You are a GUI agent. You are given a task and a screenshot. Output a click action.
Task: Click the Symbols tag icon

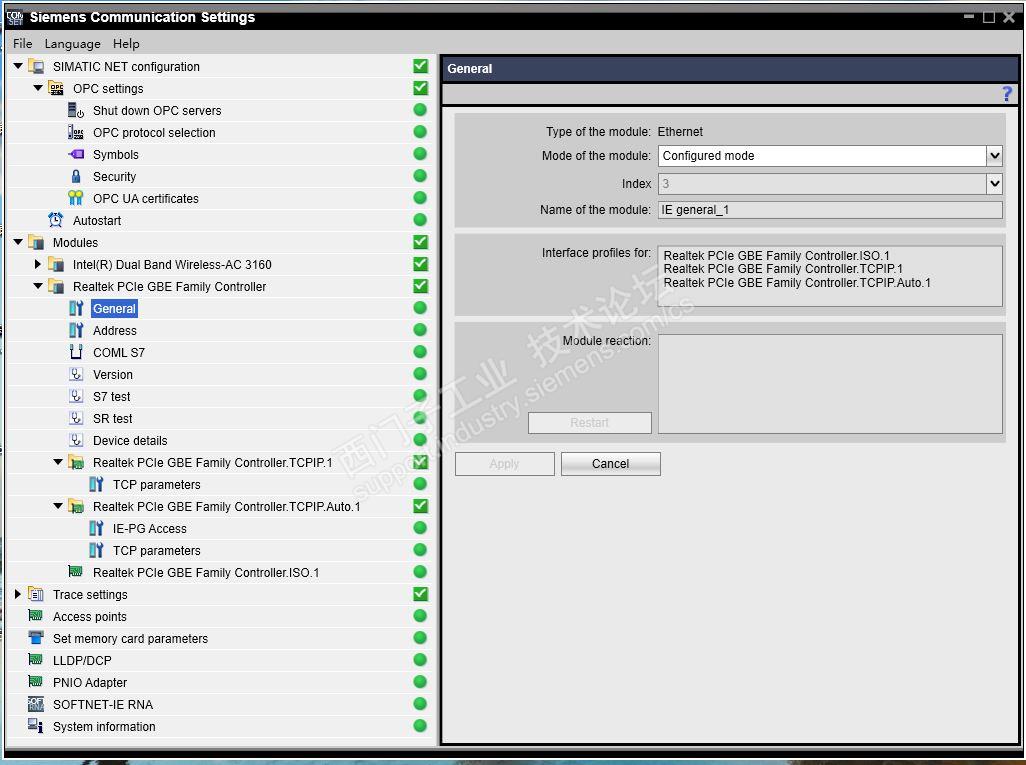tap(76, 154)
